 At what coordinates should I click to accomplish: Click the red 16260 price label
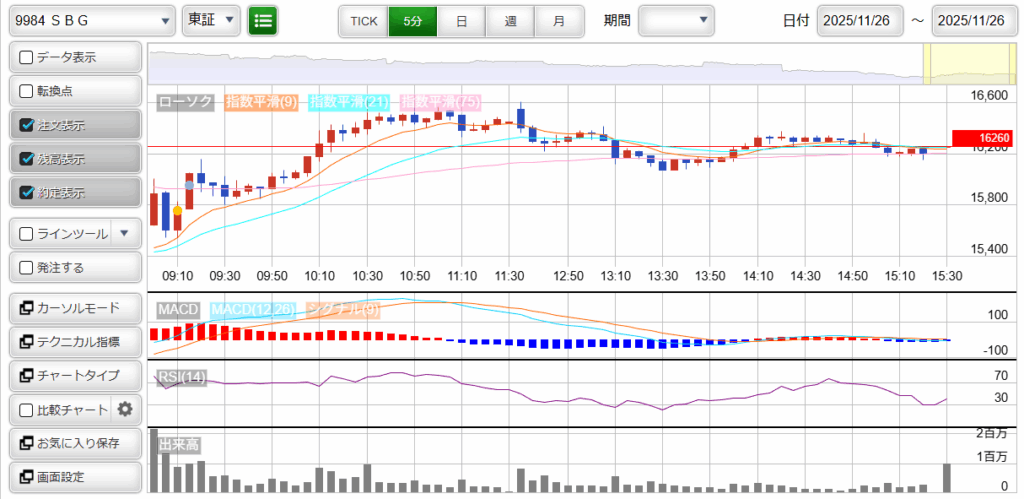pos(984,139)
